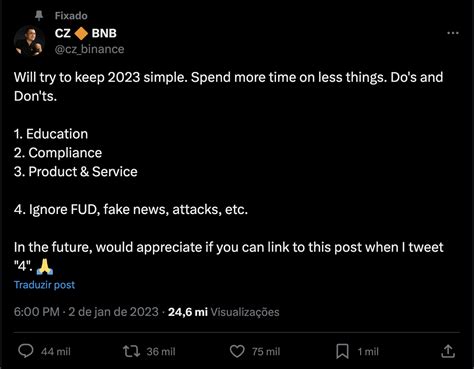Click the orange BNB diamond badge
This screenshot has width=474, height=369.
point(81,33)
